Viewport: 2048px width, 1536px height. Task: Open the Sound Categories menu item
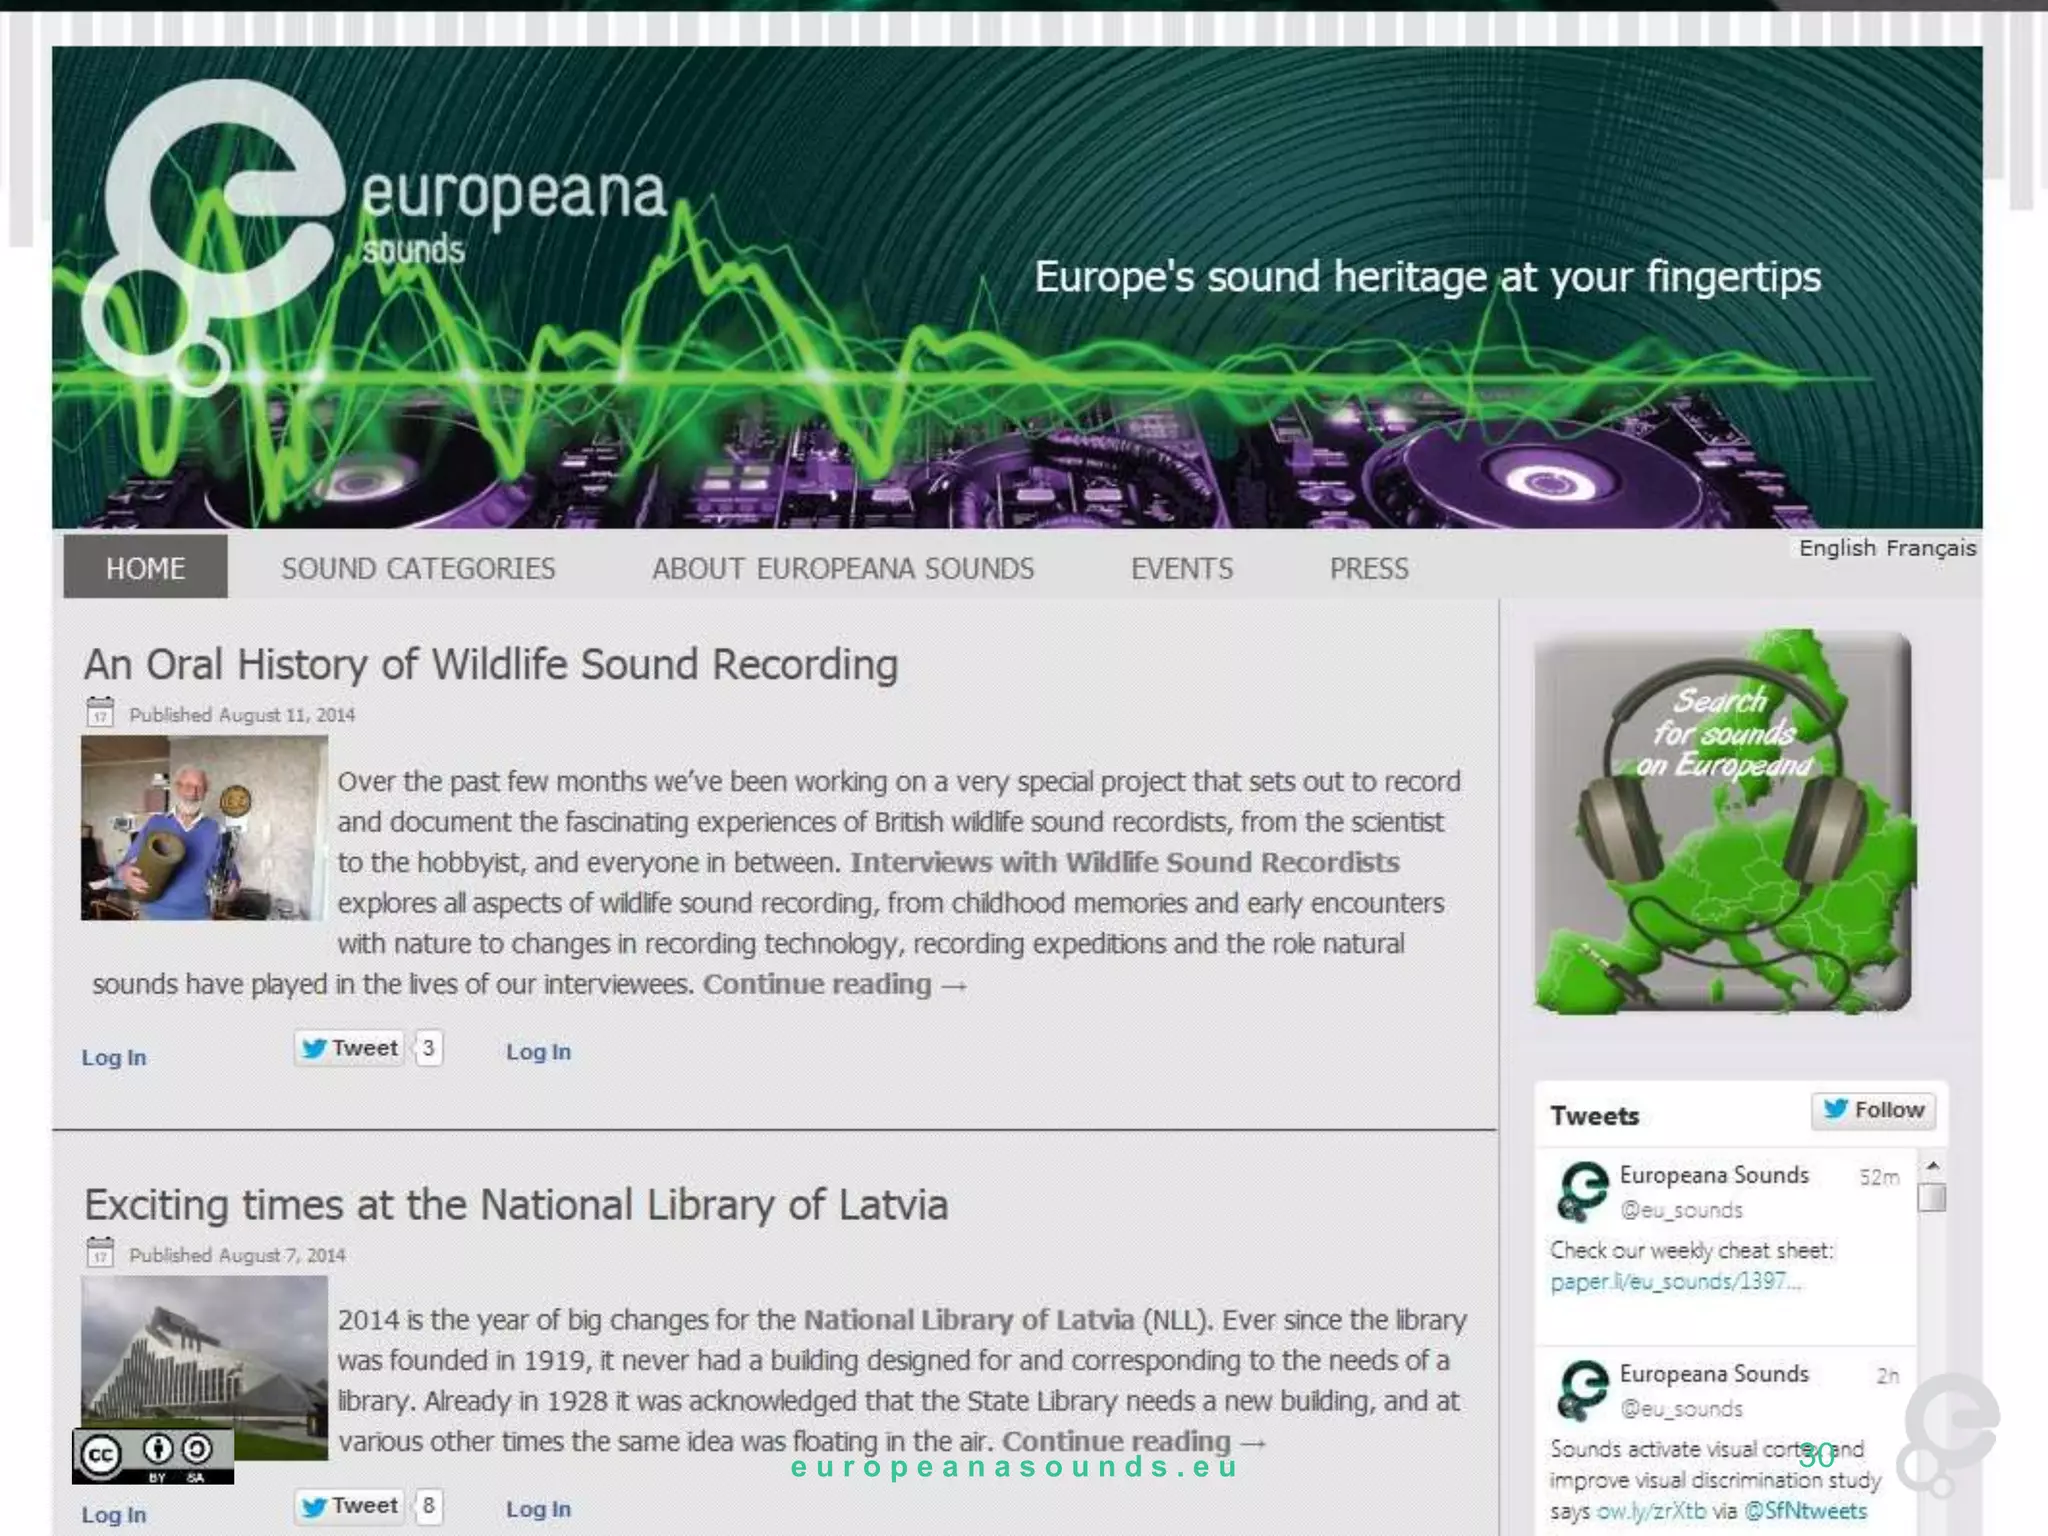coord(418,568)
